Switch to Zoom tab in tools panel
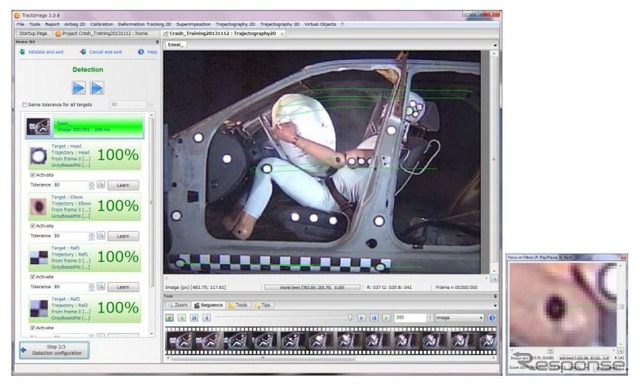 178,305
